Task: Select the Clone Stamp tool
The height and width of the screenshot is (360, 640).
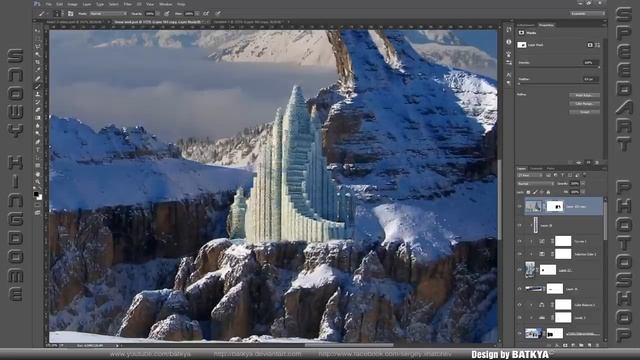Action: 37,94
